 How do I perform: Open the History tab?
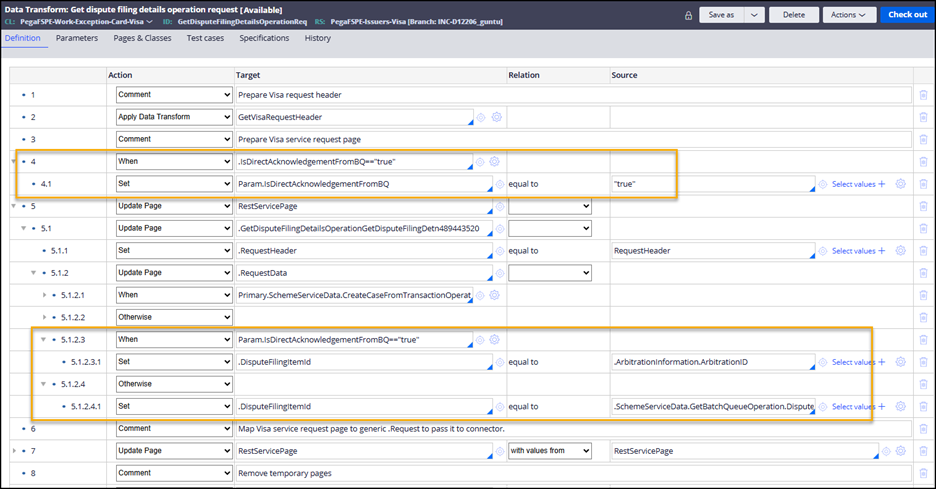pyautogui.click(x=318, y=38)
